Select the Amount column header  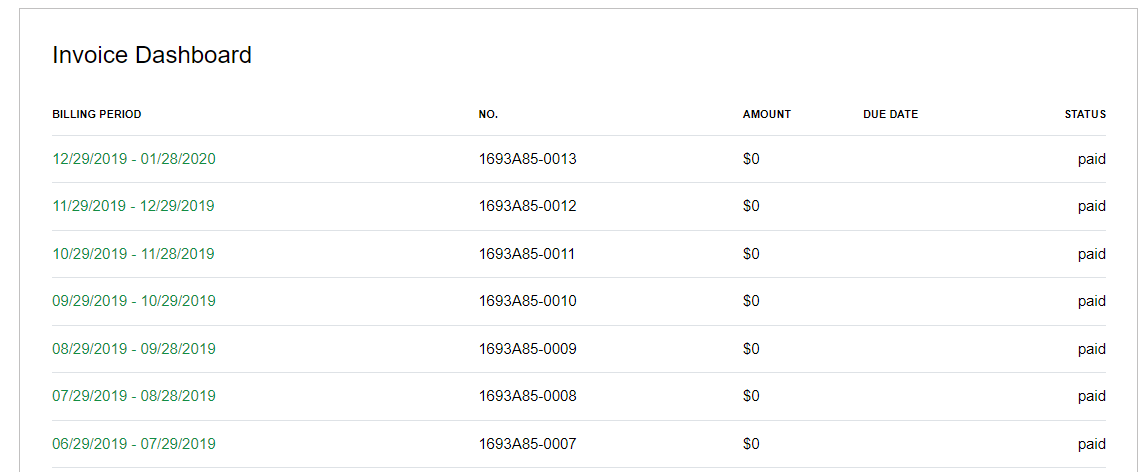(x=767, y=114)
